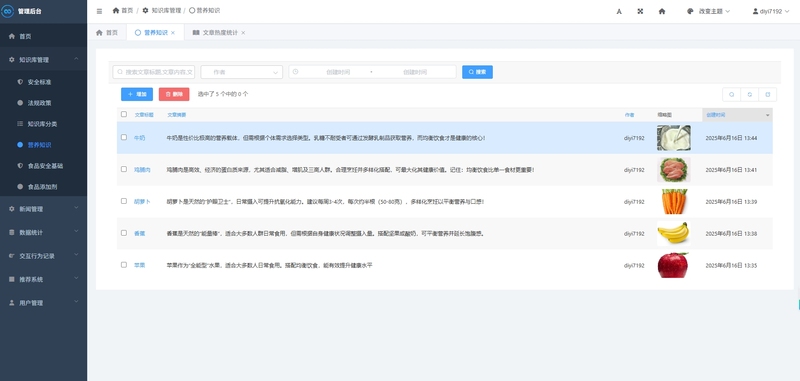
Task: Open the 鸡胸肉 article title link
Action: tap(142, 169)
